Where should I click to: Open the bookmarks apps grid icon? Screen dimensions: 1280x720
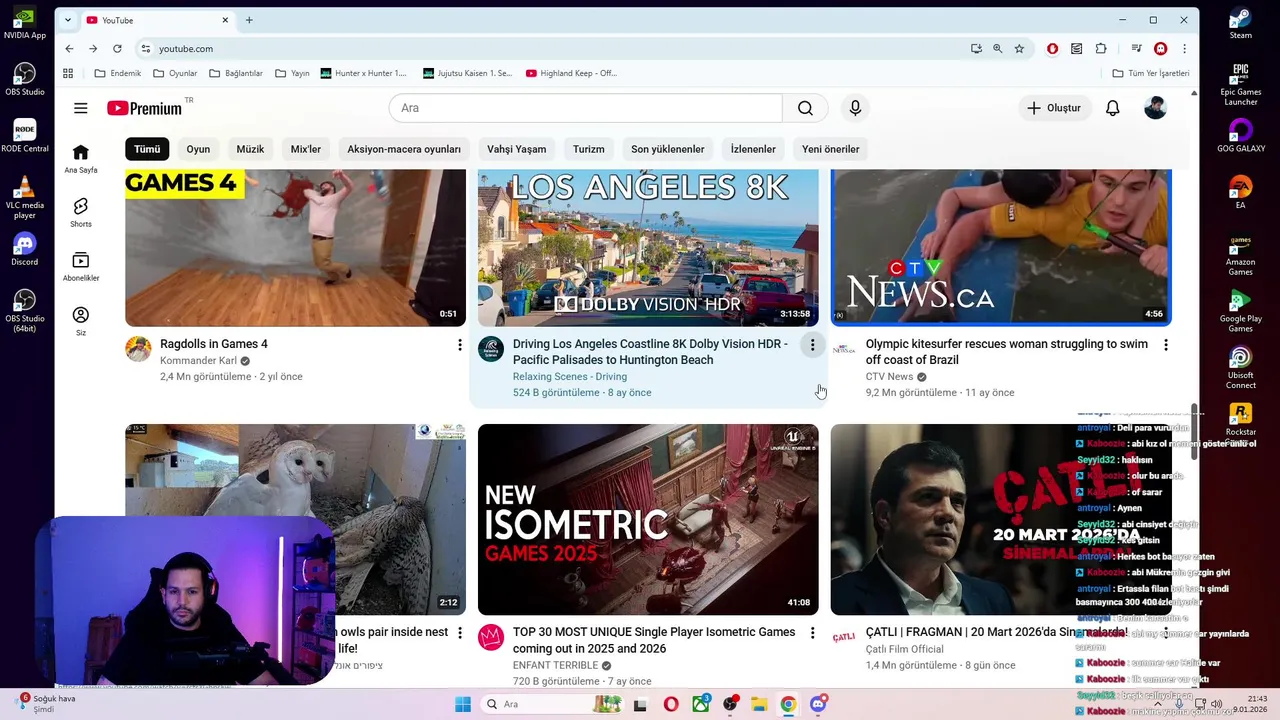click(x=68, y=73)
